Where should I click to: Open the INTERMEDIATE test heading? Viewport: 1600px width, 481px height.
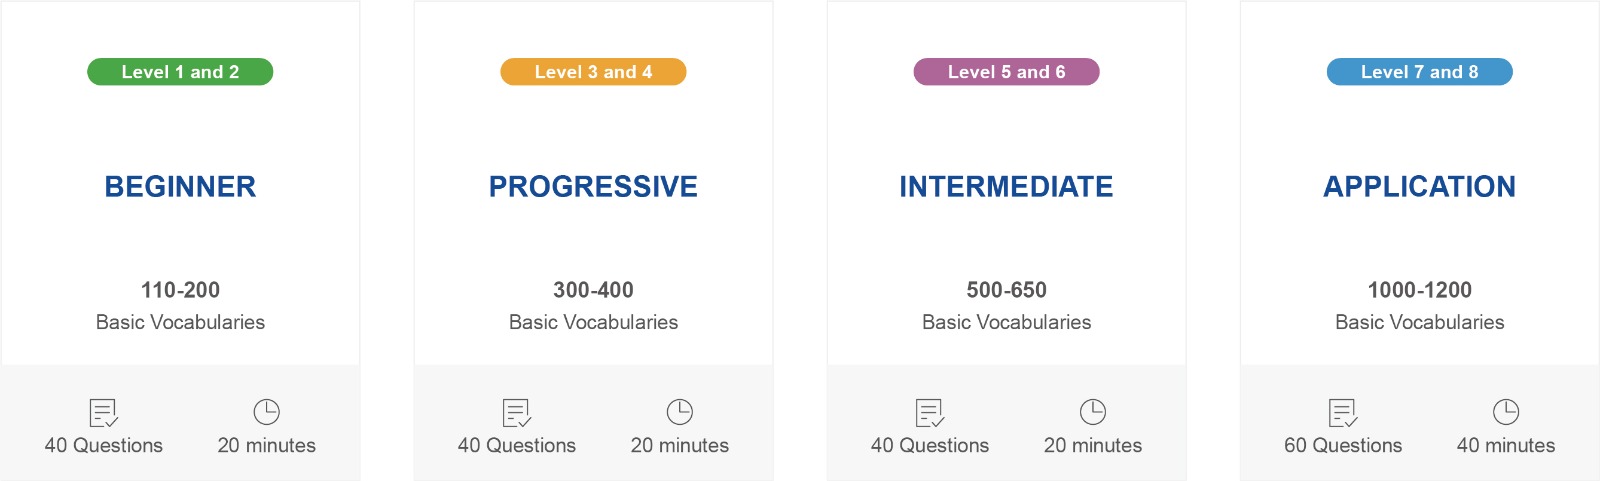pyautogui.click(x=1006, y=187)
